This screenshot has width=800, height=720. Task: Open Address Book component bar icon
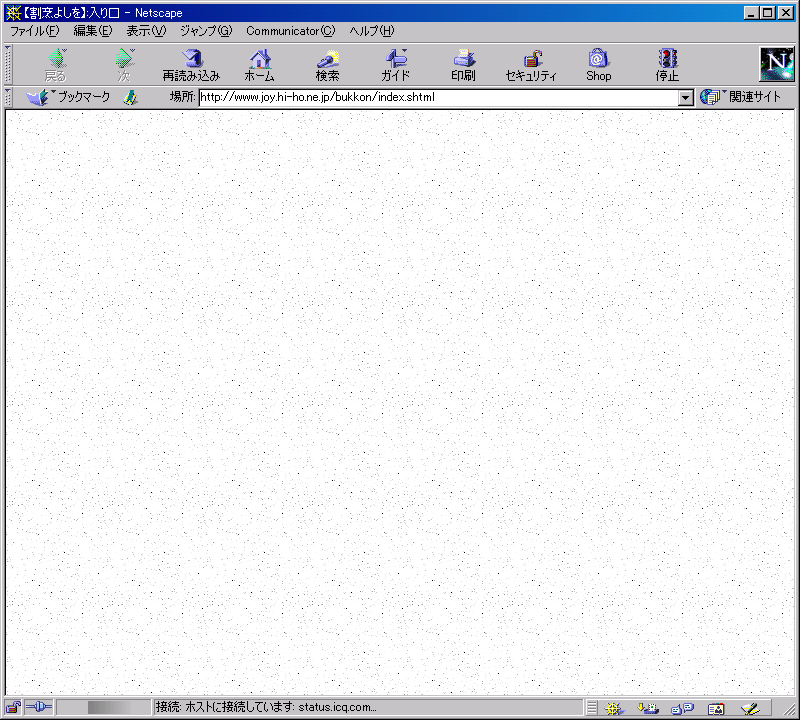tap(716, 708)
